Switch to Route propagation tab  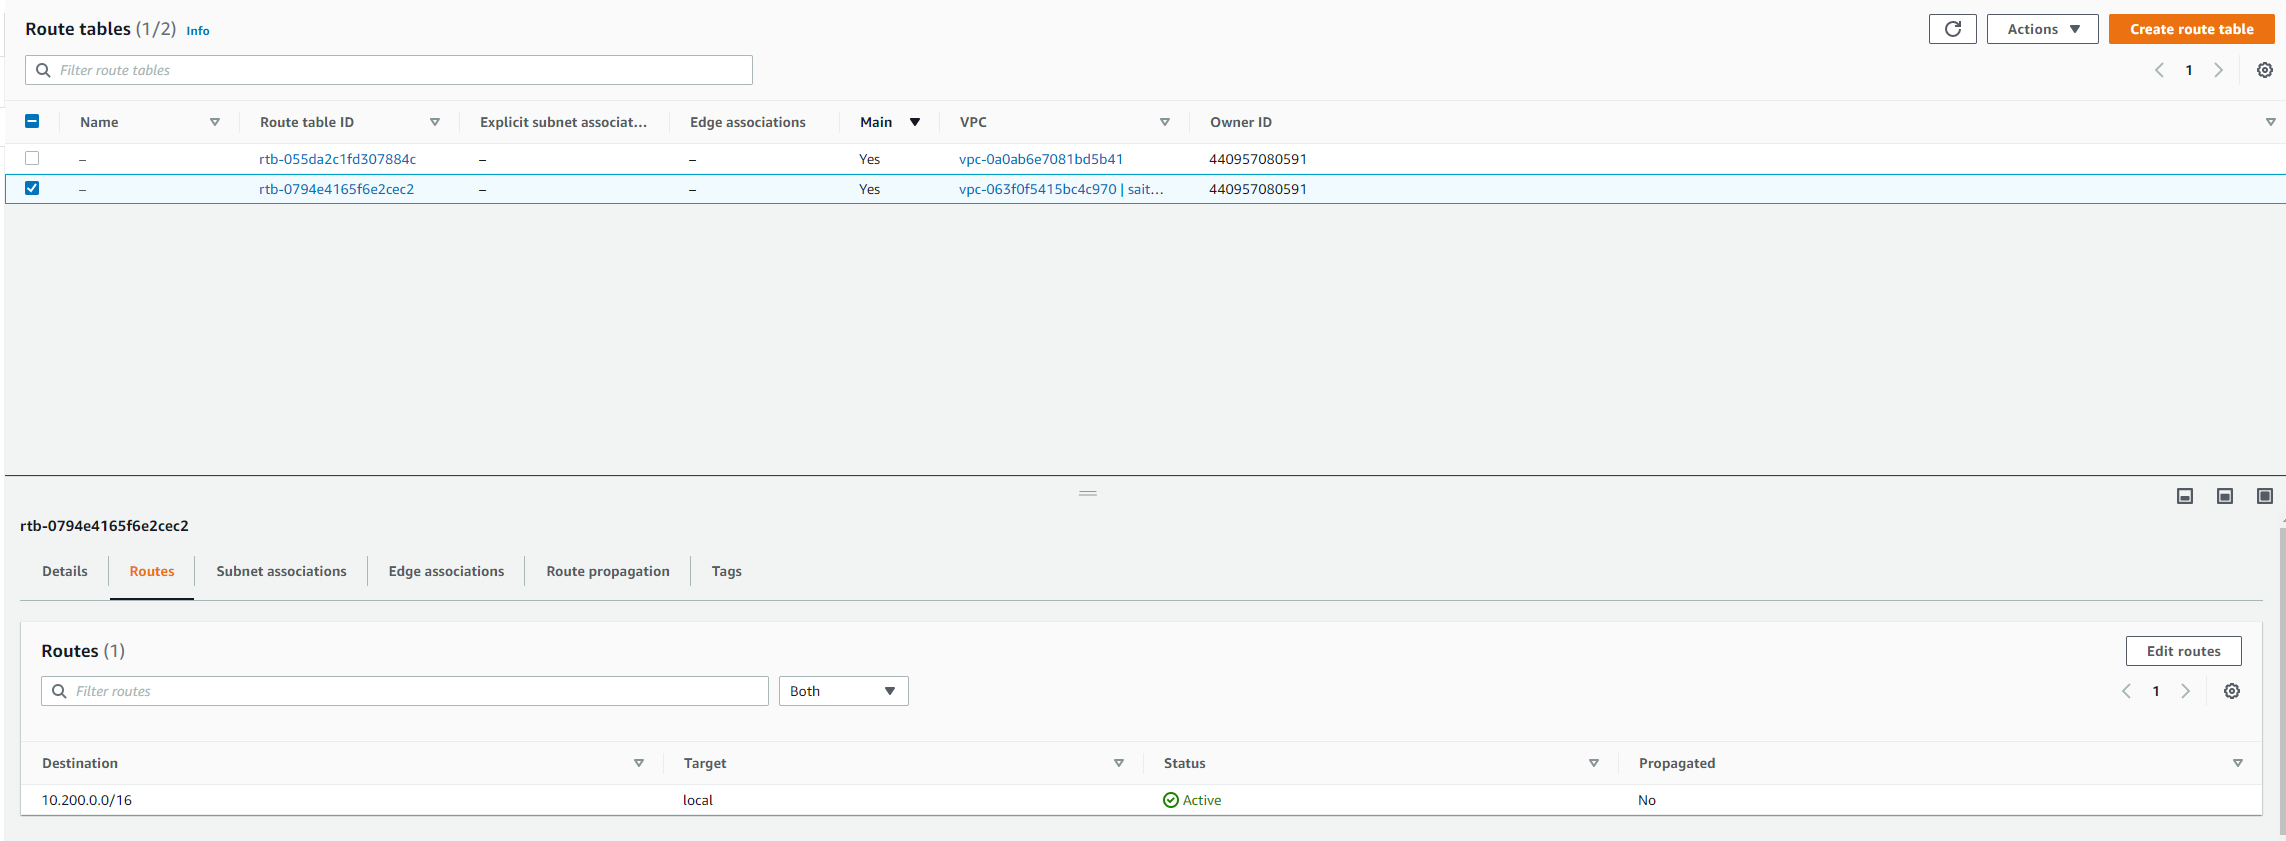click(608, 571)
